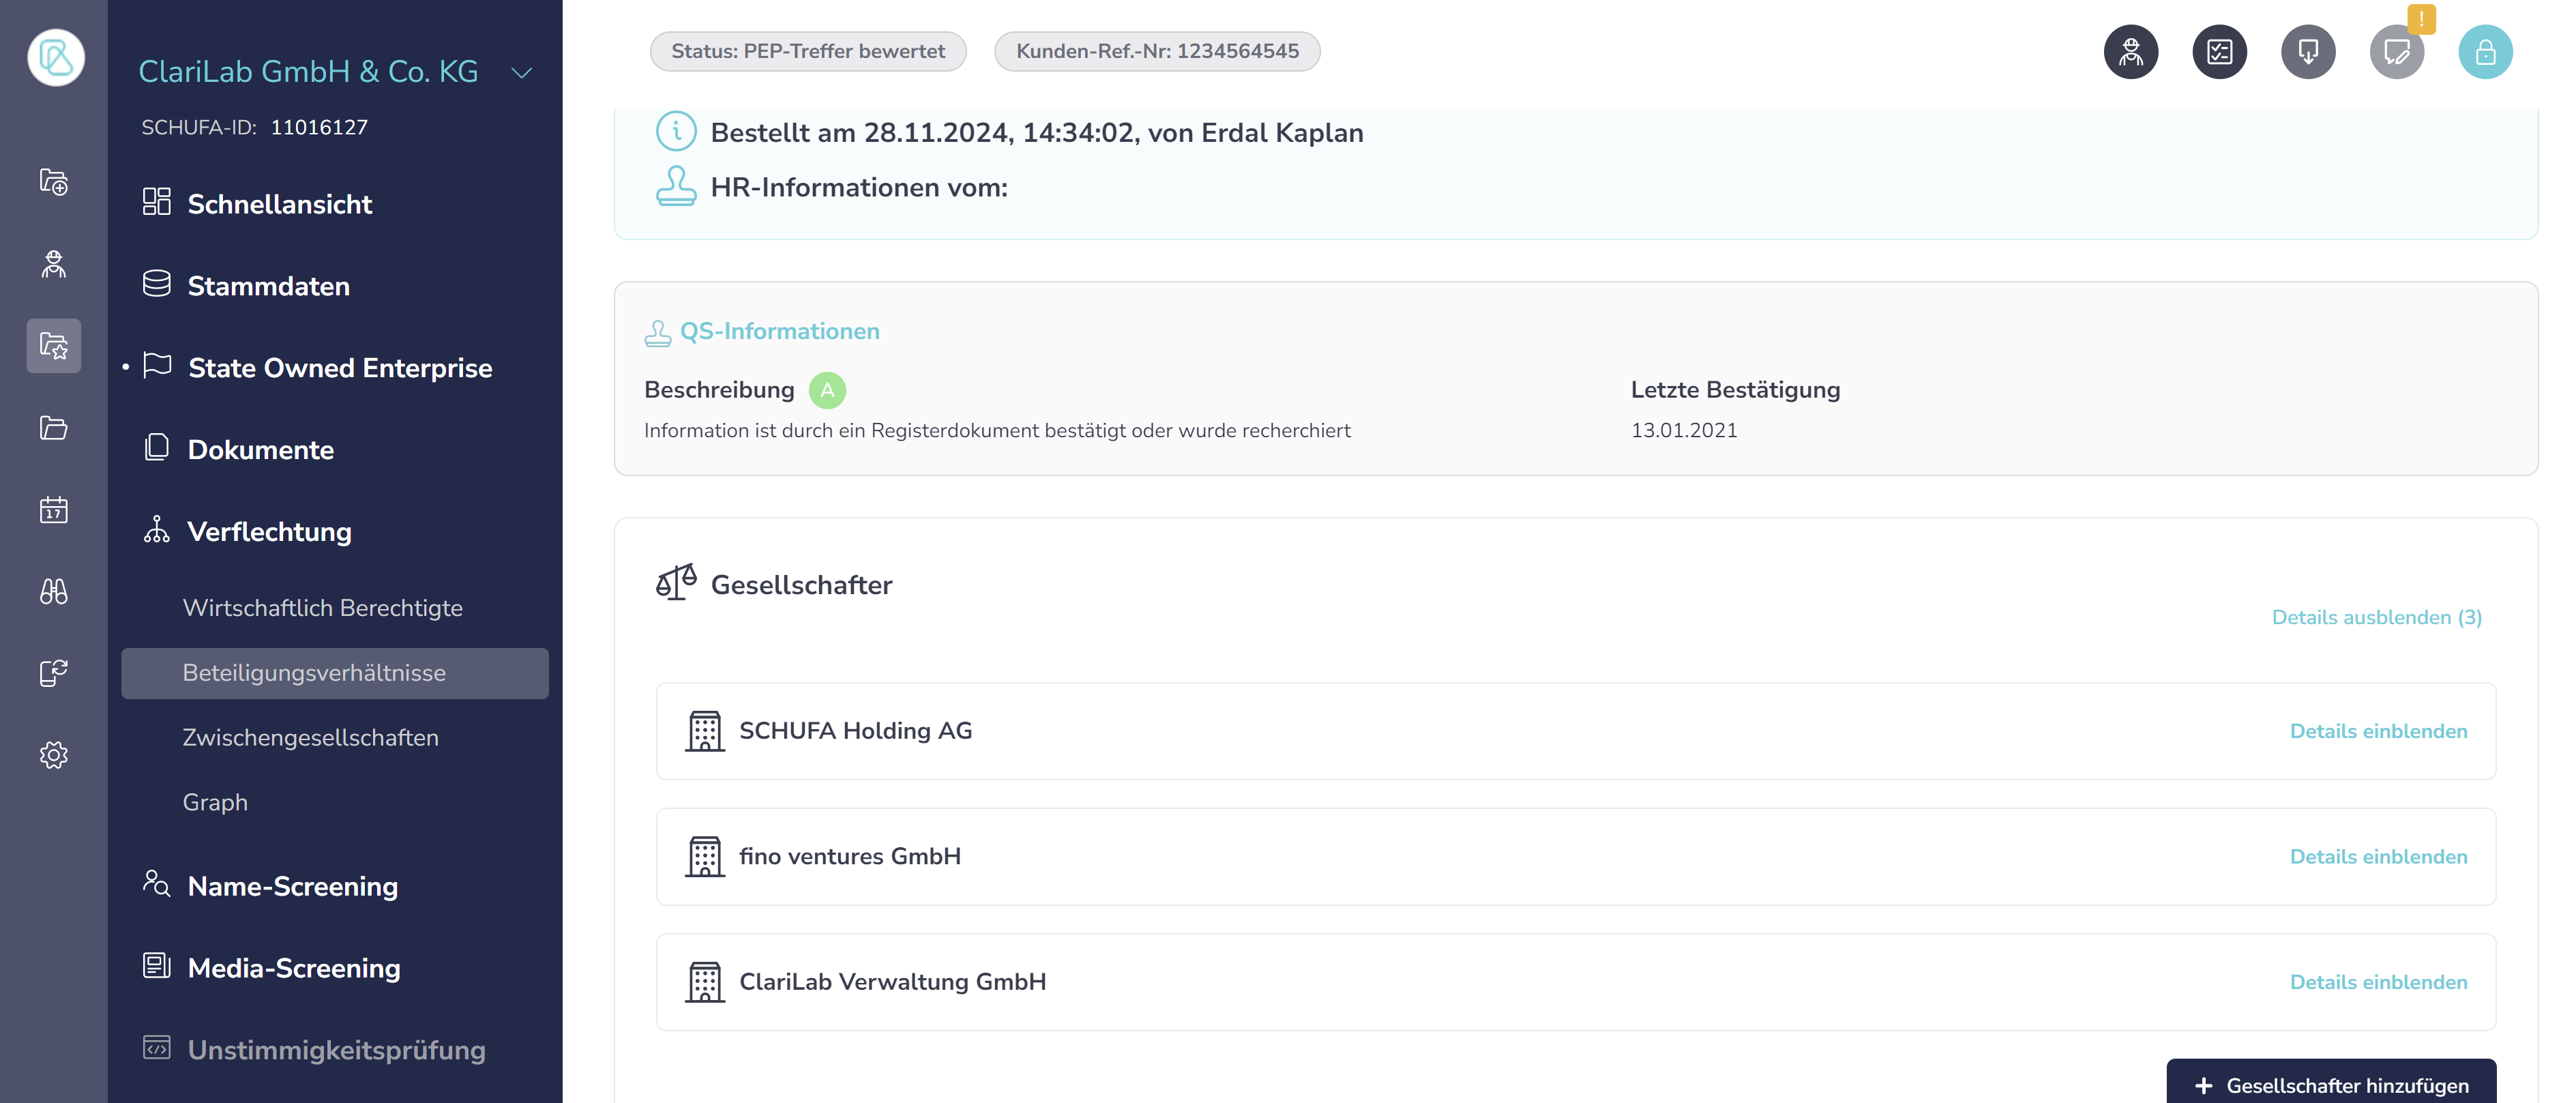Open the binoculars rail icon

click(54, 592)
